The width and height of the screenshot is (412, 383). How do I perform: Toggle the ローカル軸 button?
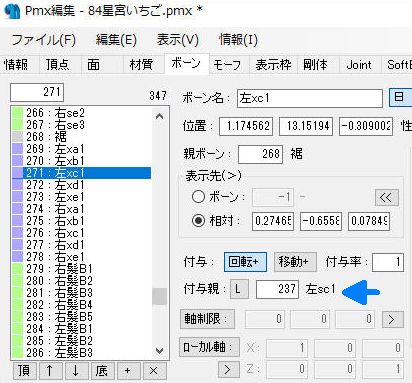(209, 347)
